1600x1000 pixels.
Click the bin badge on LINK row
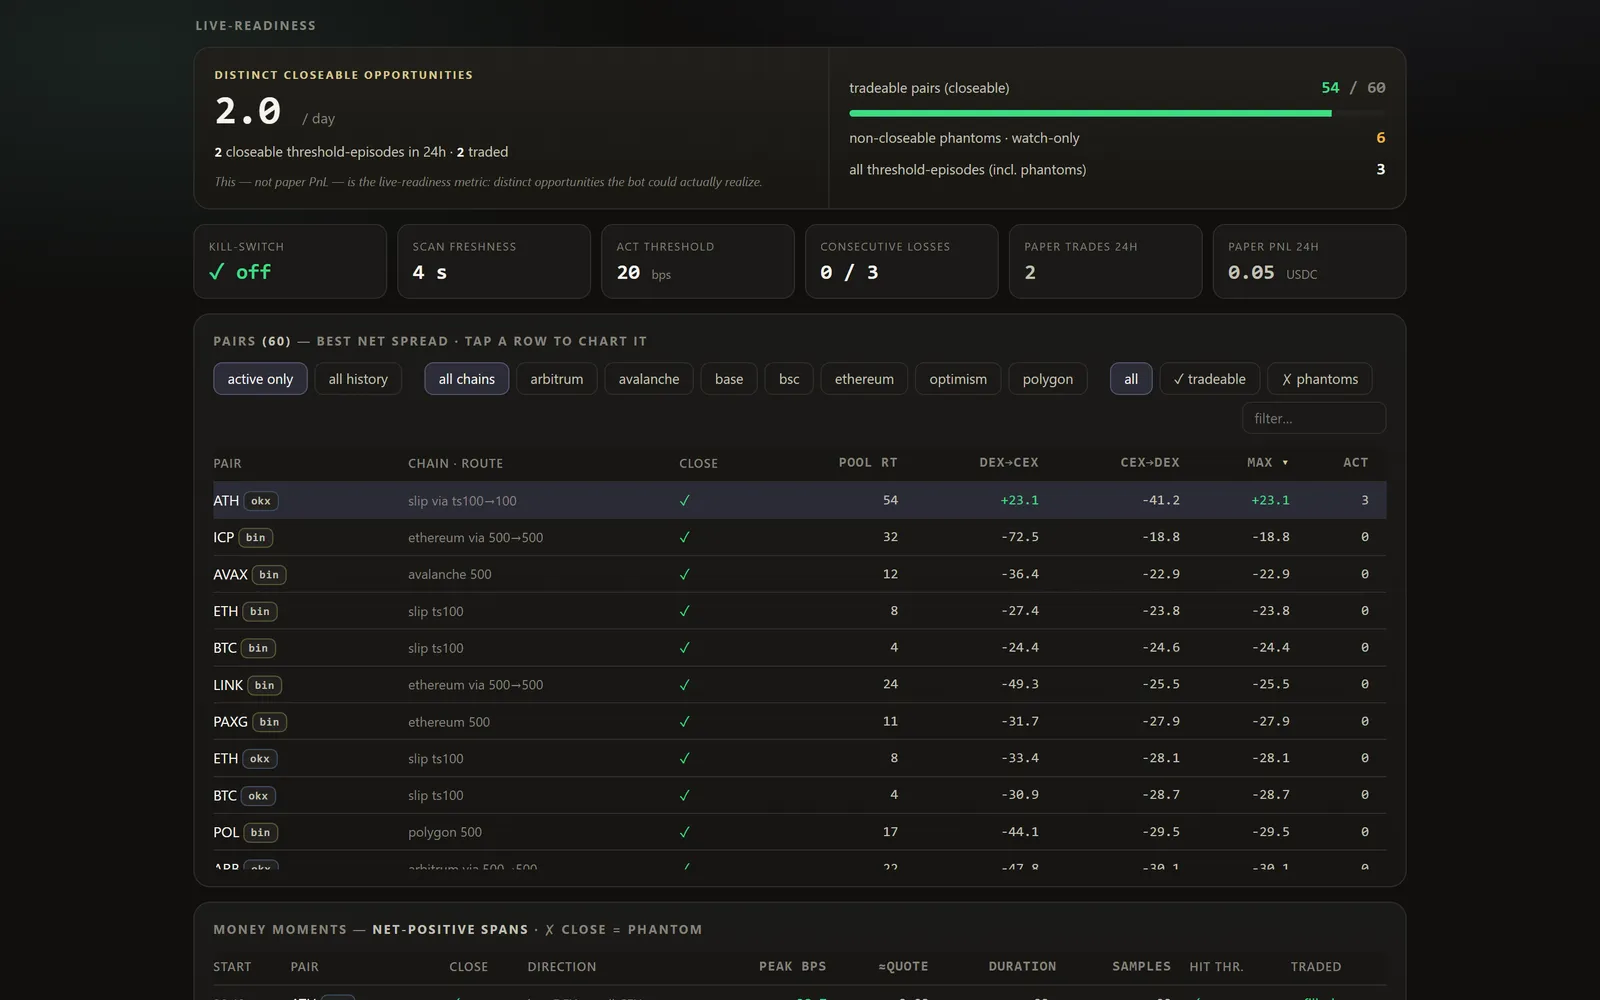[x=264, y=685]
